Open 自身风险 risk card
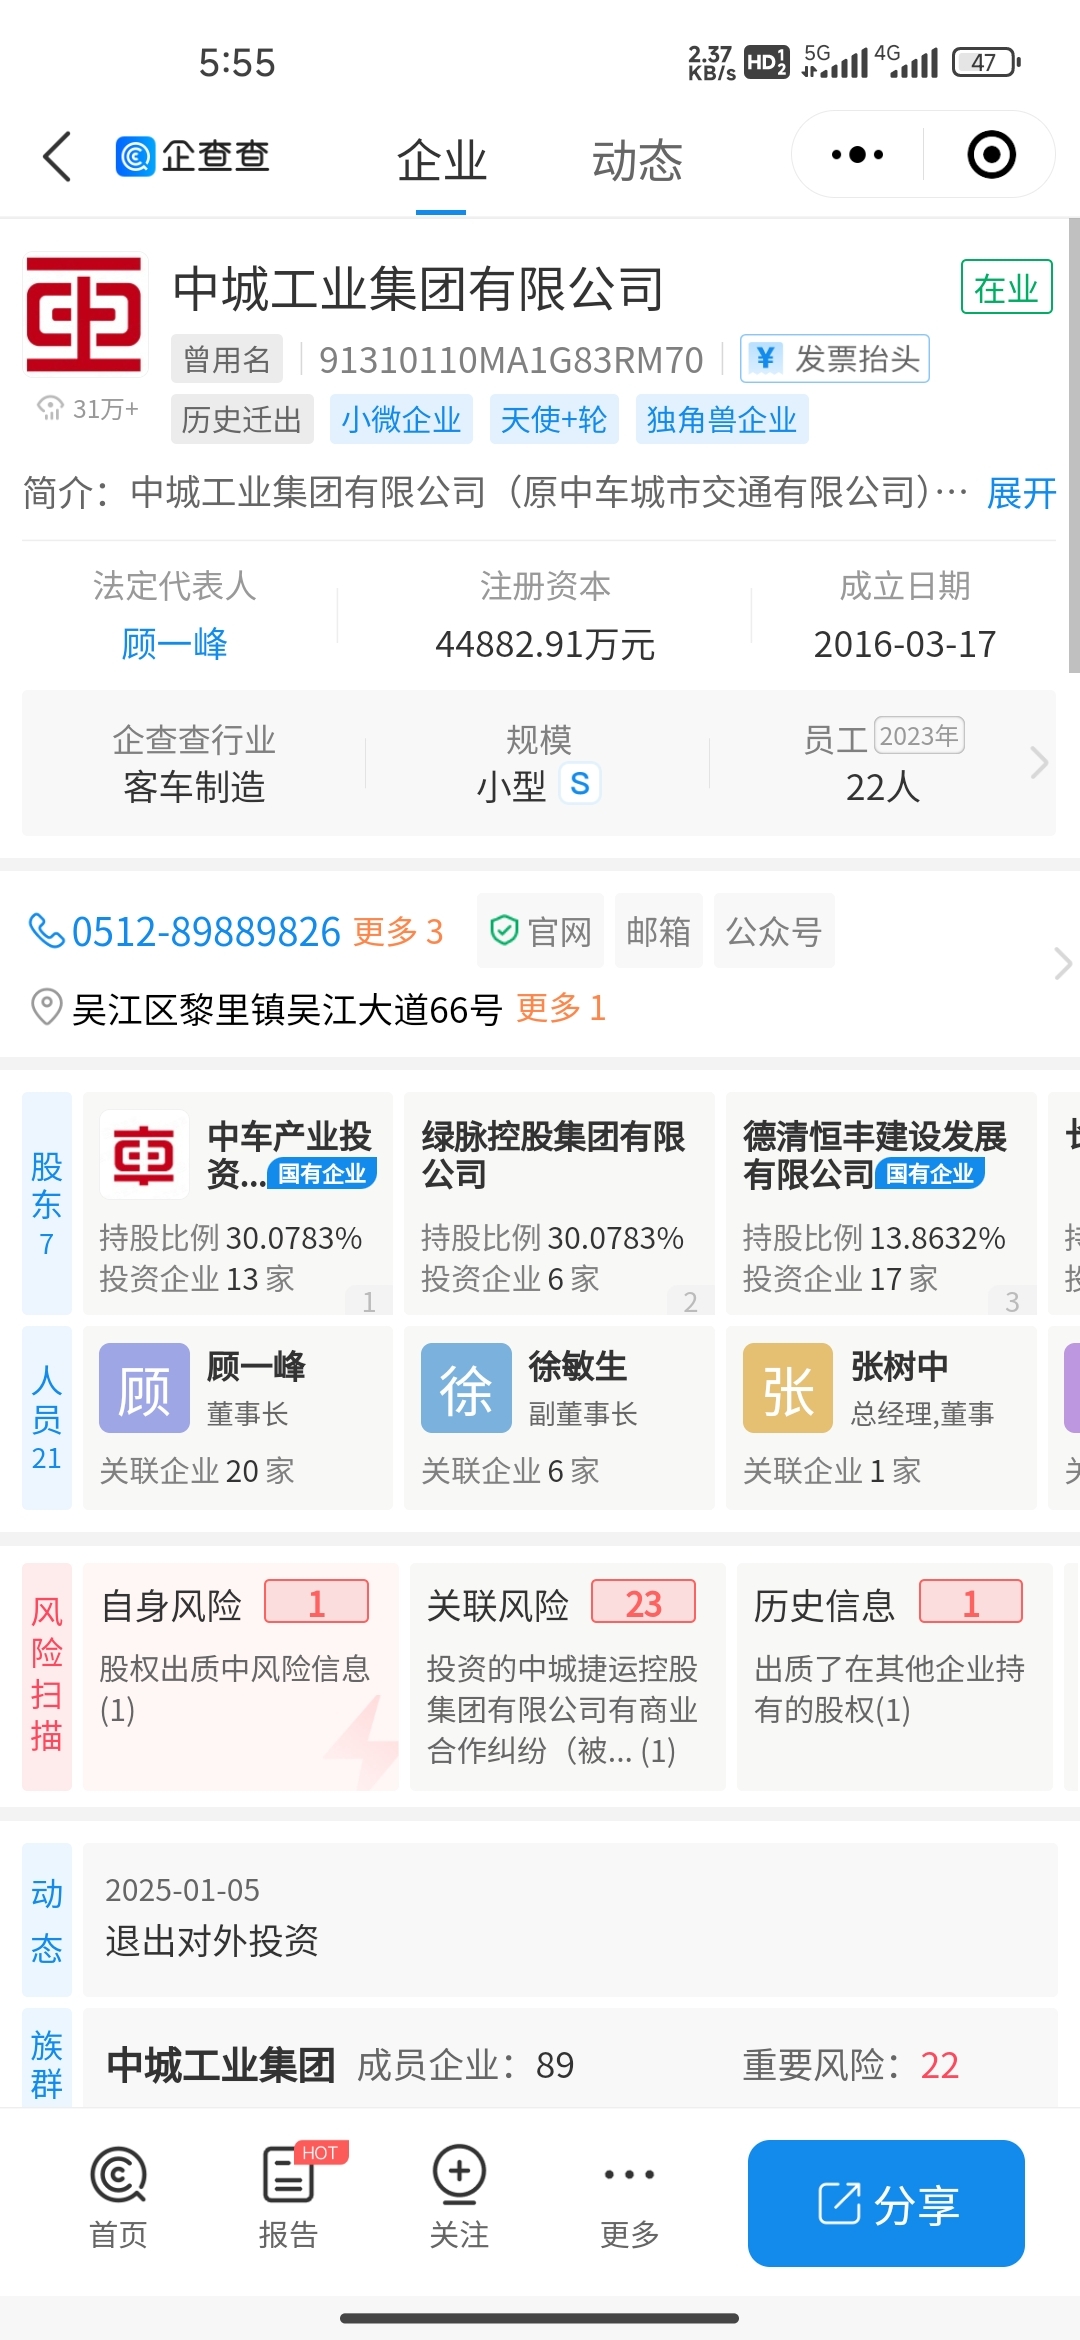Viewport: 1080px width, 2340px height. (x=240, y=1676)
